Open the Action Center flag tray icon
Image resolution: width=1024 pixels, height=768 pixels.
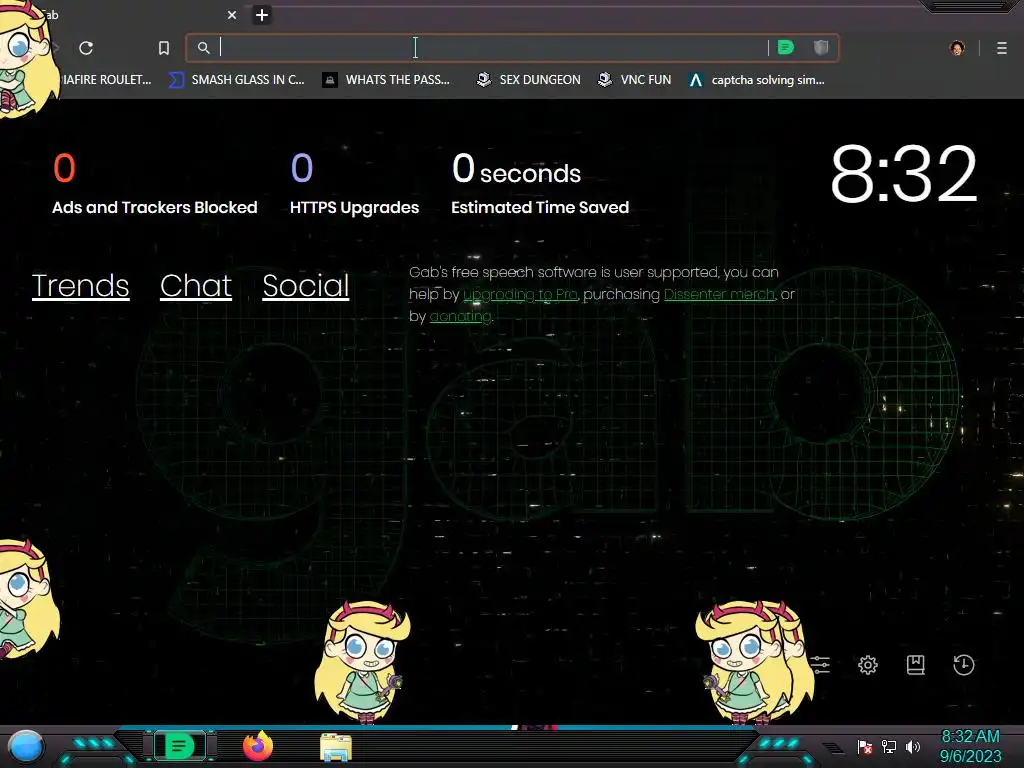865,746
